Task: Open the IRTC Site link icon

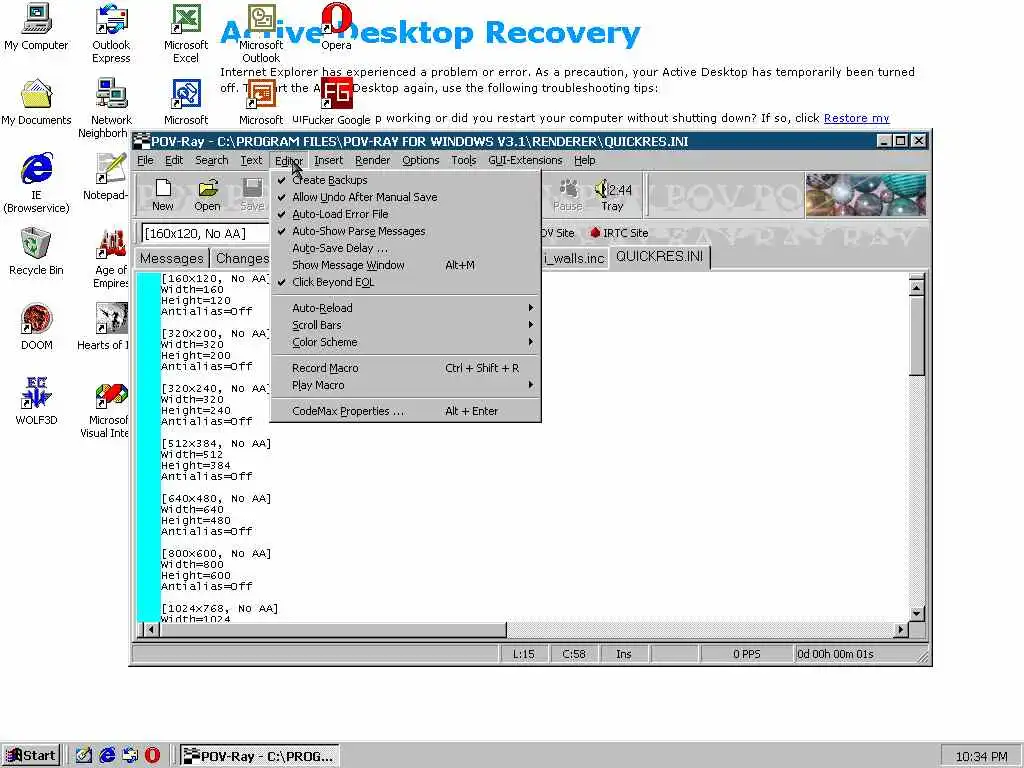Action: click(x=618, y=232)
